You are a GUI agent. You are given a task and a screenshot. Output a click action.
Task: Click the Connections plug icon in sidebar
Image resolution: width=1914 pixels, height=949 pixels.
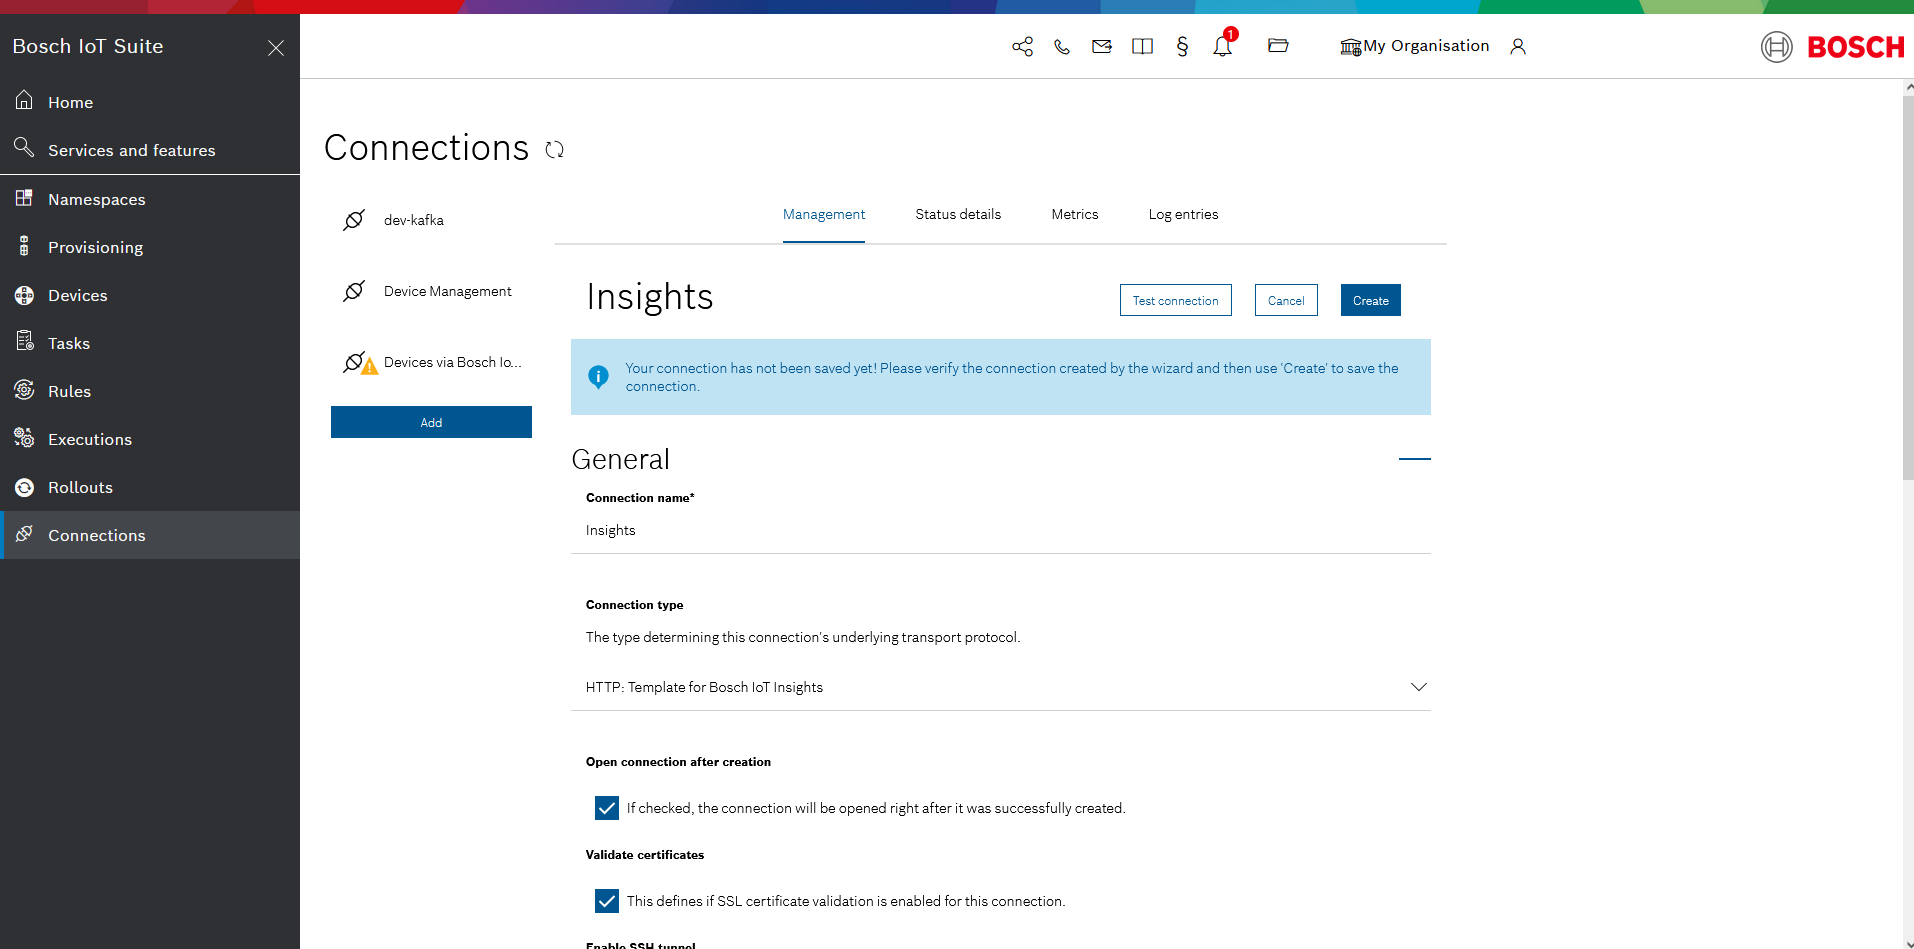tap(24, 534)
